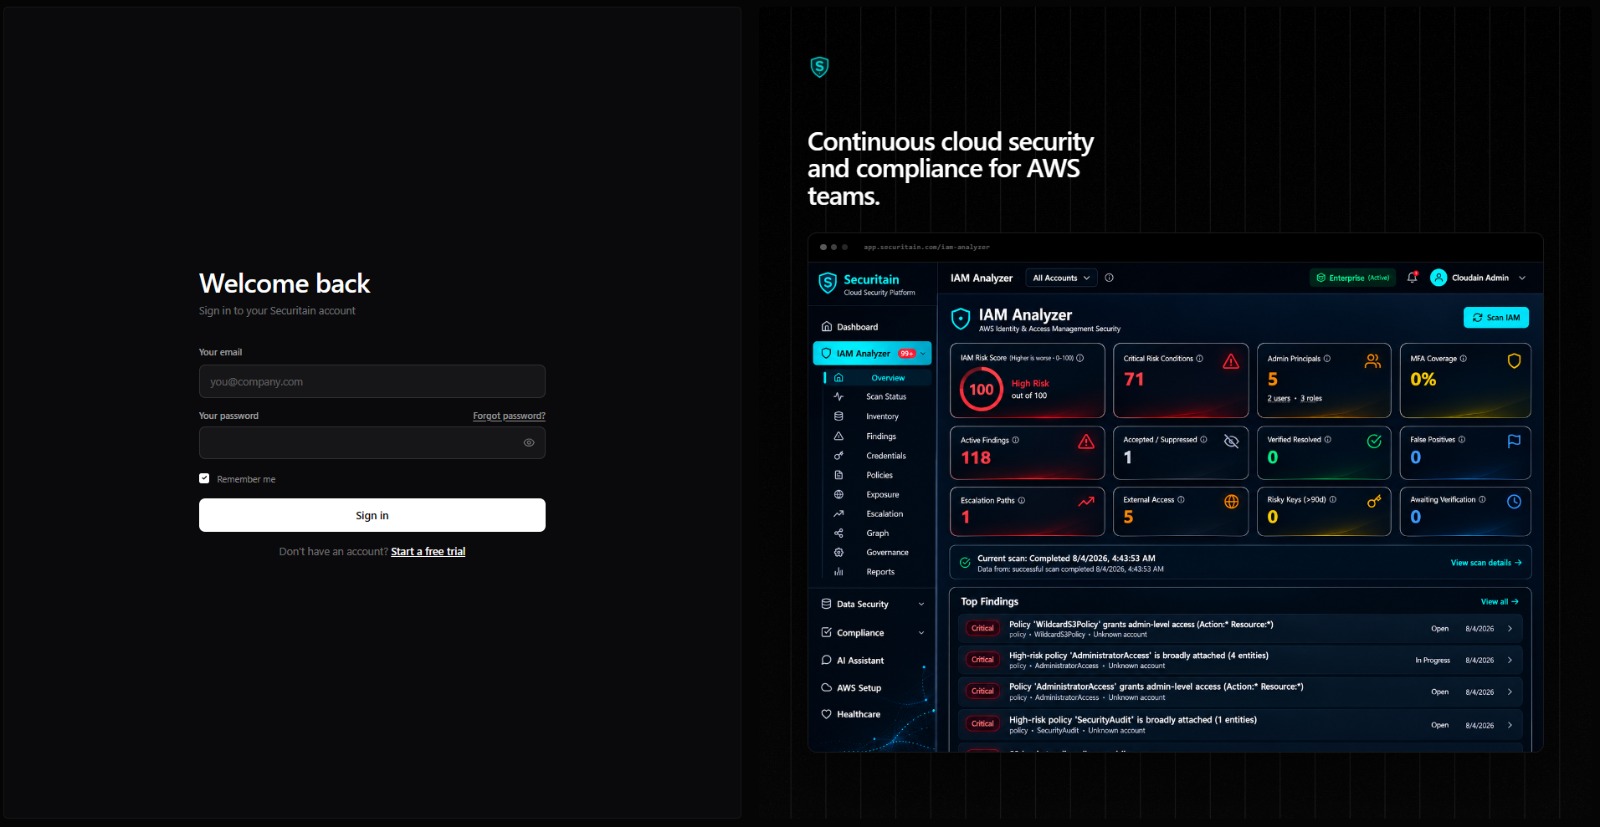Open View all link in Top Findings
This screenshot has height=827, width=1600.
click(x=1499, y=602)
